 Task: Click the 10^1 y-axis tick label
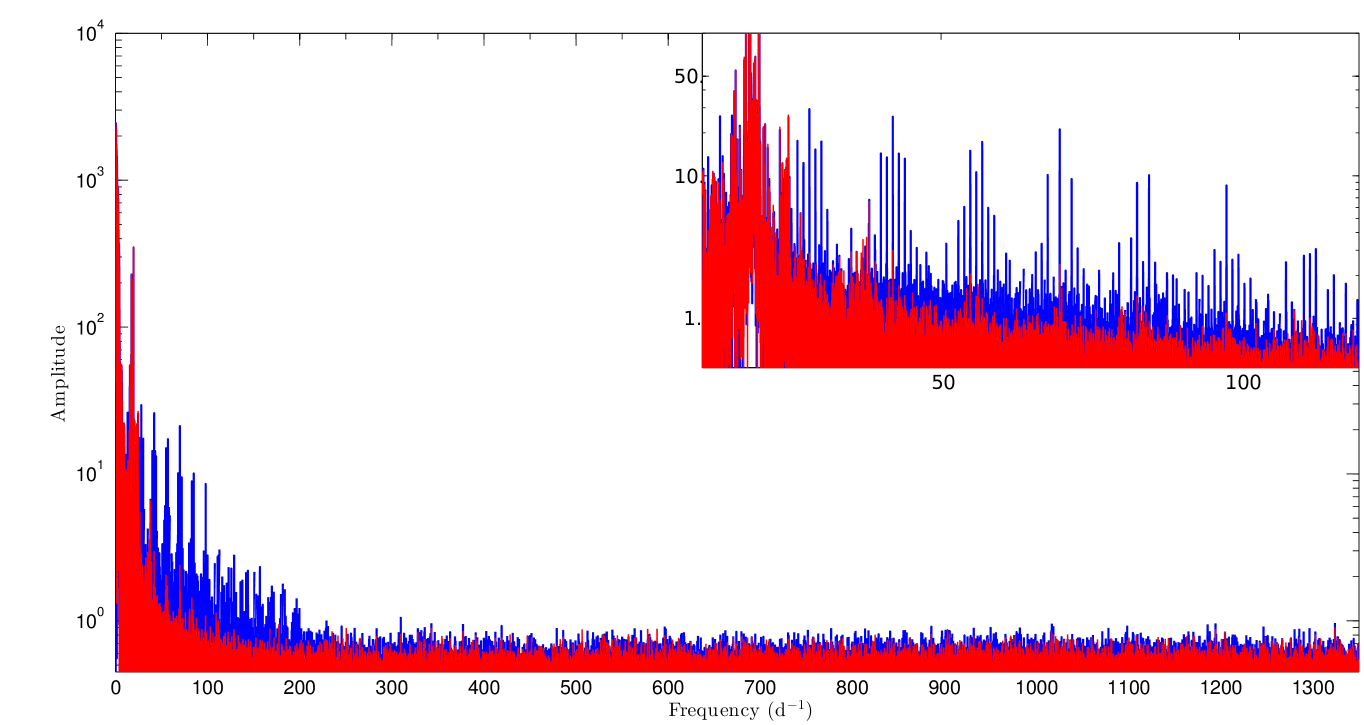(x=91, y=474)
